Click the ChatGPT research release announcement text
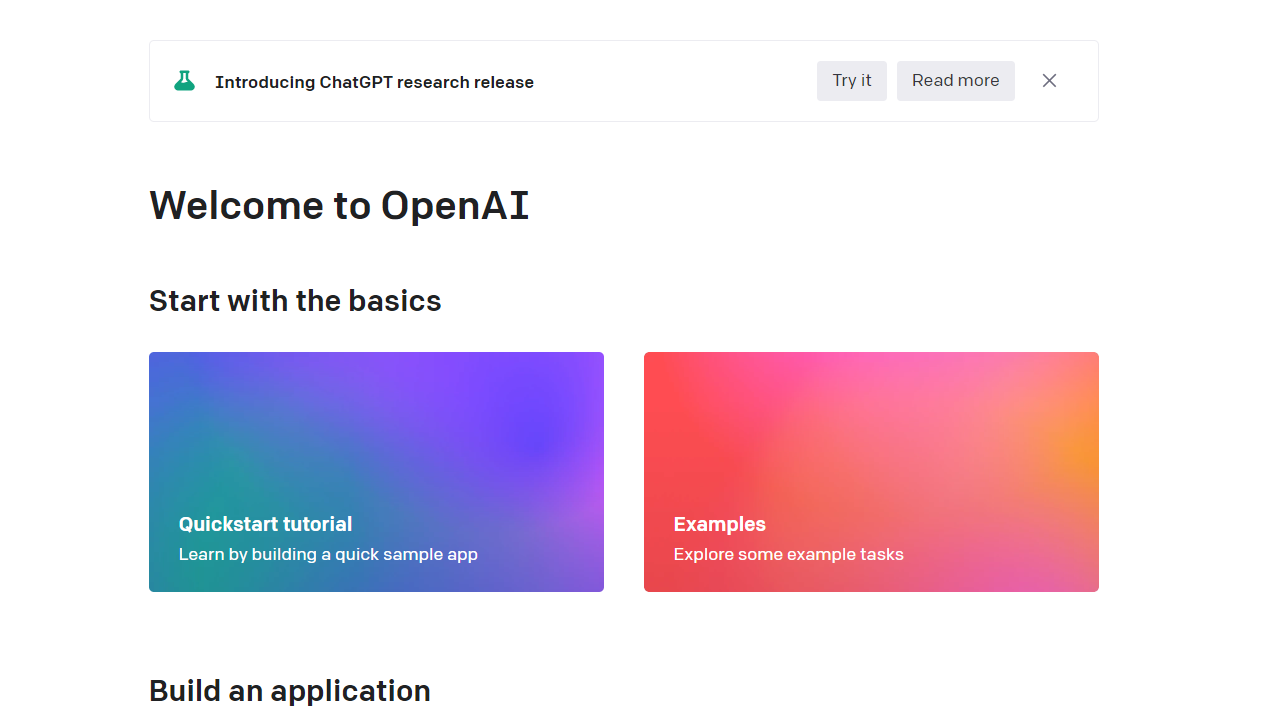1267x713 pixels. pos(374,82)
